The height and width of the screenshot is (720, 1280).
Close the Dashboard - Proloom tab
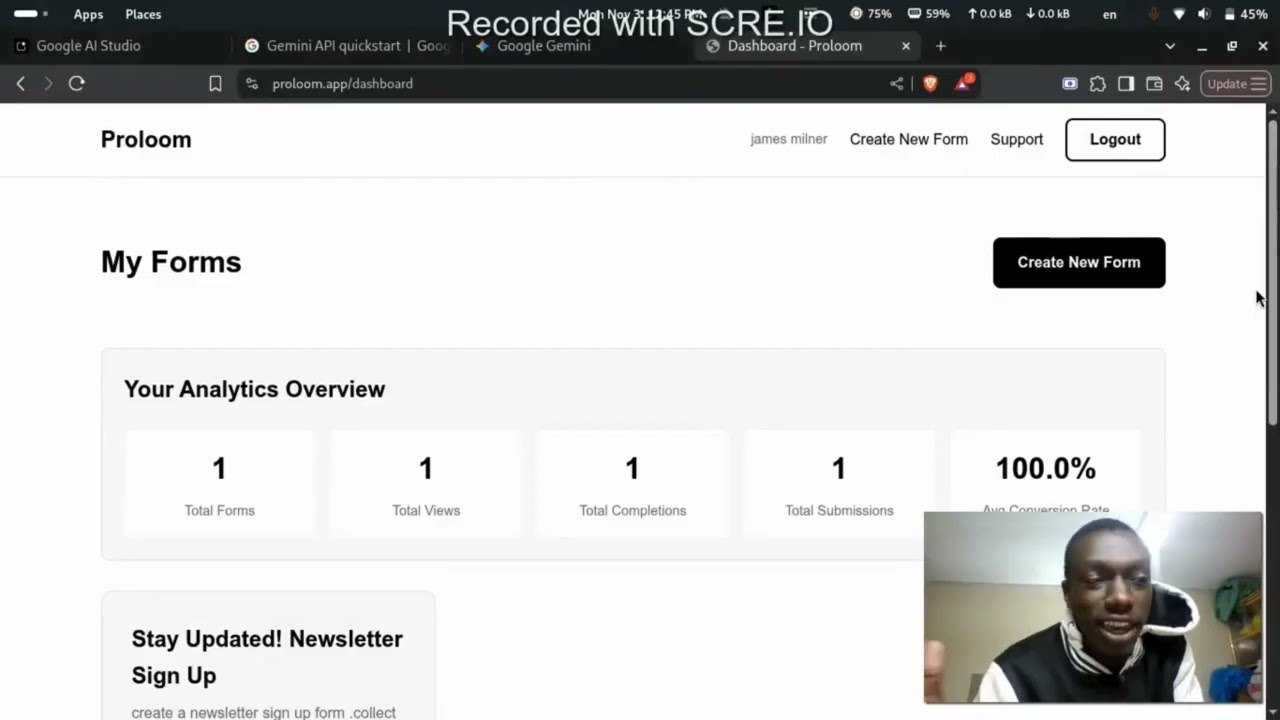coord(906,46)
